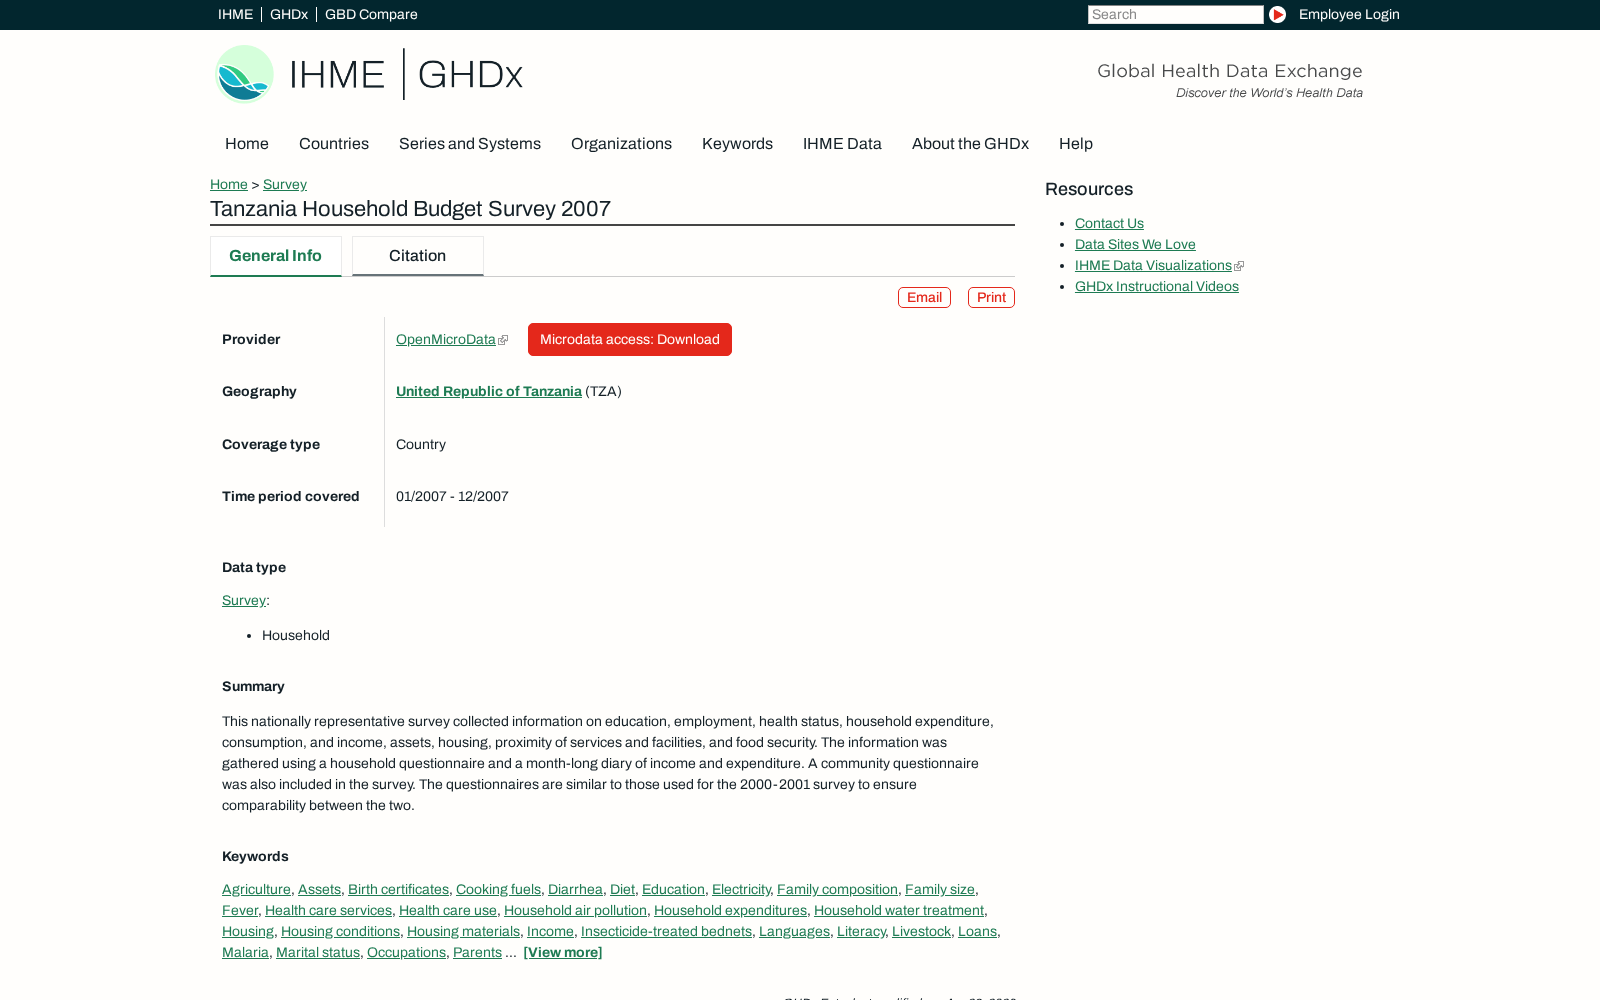This screenshot has height=1000, width=1600.
Task: Switch to the Citation tab
Action: tap(417, 256)
